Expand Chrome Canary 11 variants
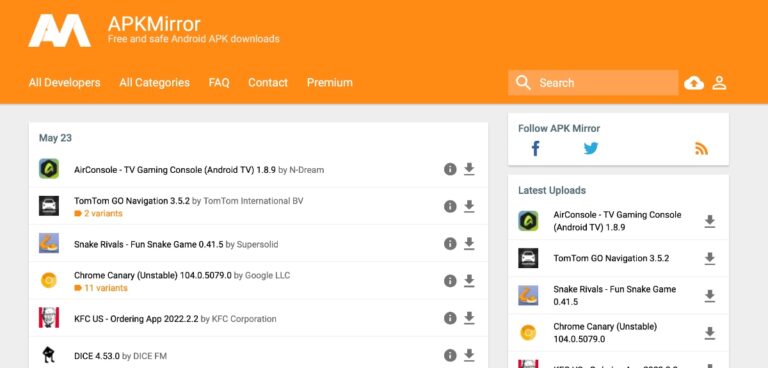Viewport: 768px width, 368px height. click(x=101, y=288)
